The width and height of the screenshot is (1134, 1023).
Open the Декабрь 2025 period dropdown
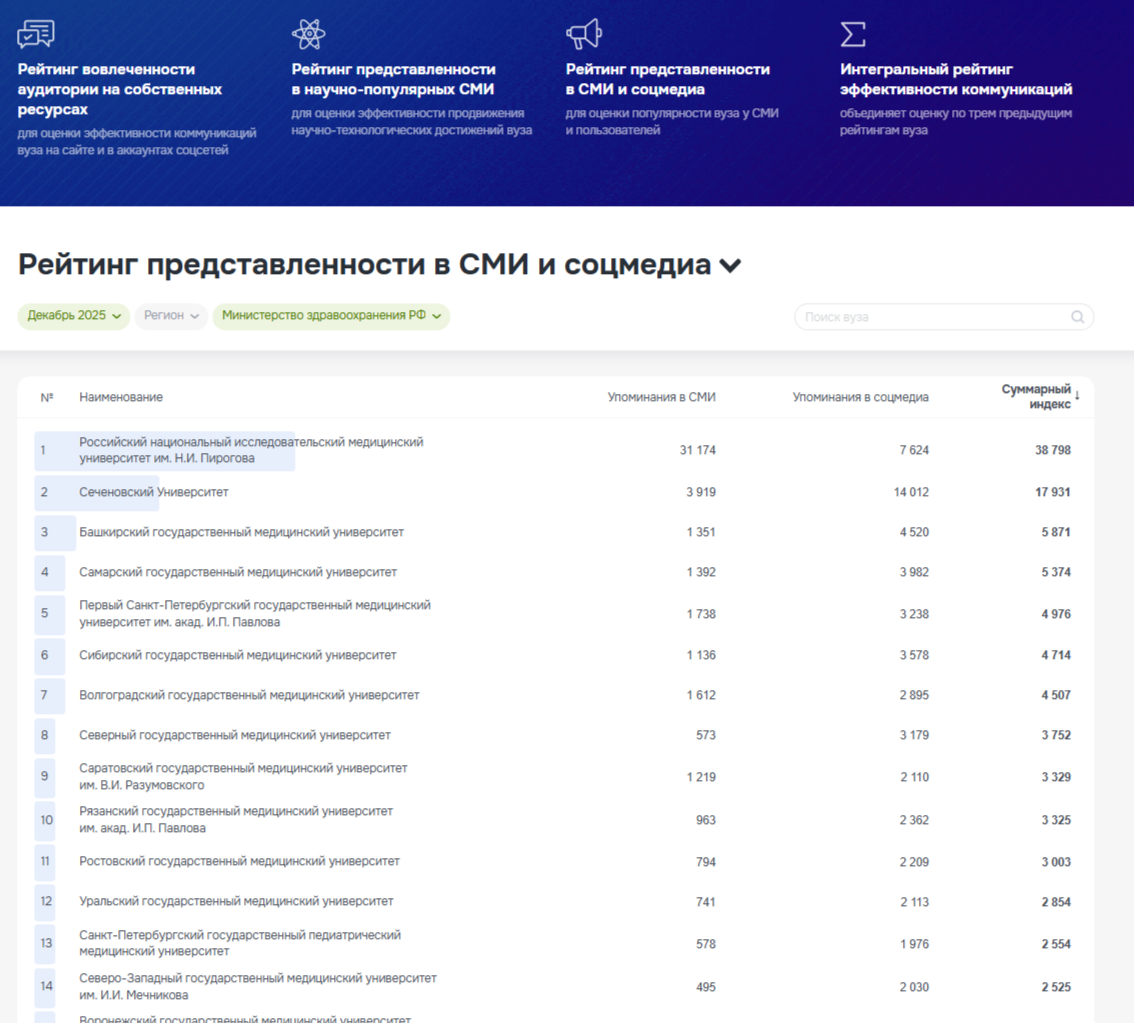74,316
